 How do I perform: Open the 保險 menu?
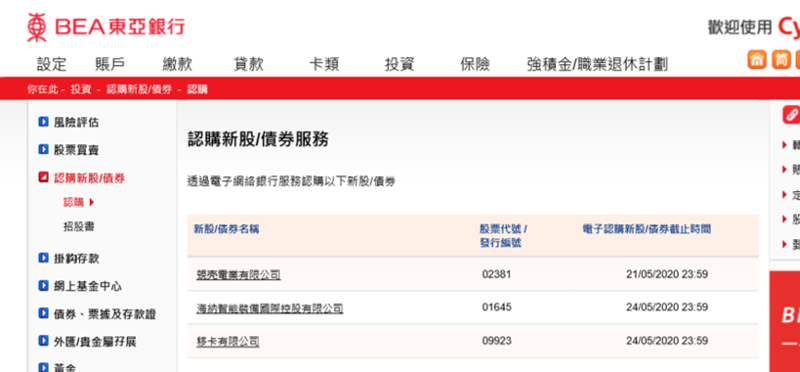475,64
